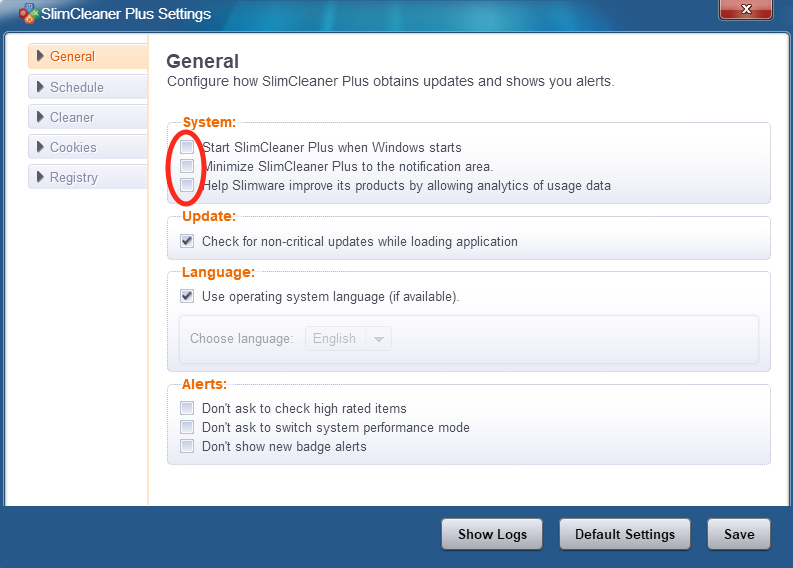Open the Cleaner settings section
This screenshot has height=568, width=793.
pos(88,117)
